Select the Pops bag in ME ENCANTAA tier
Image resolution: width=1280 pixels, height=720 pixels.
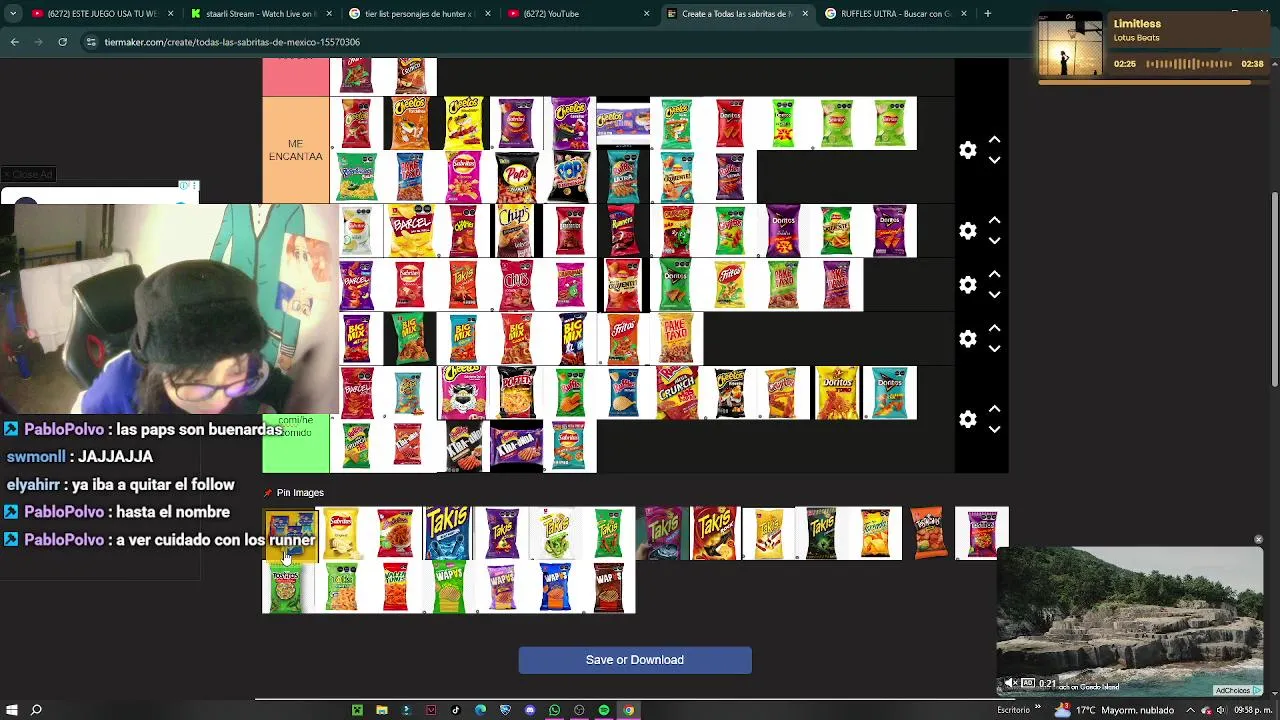click(x=516, y=177)
